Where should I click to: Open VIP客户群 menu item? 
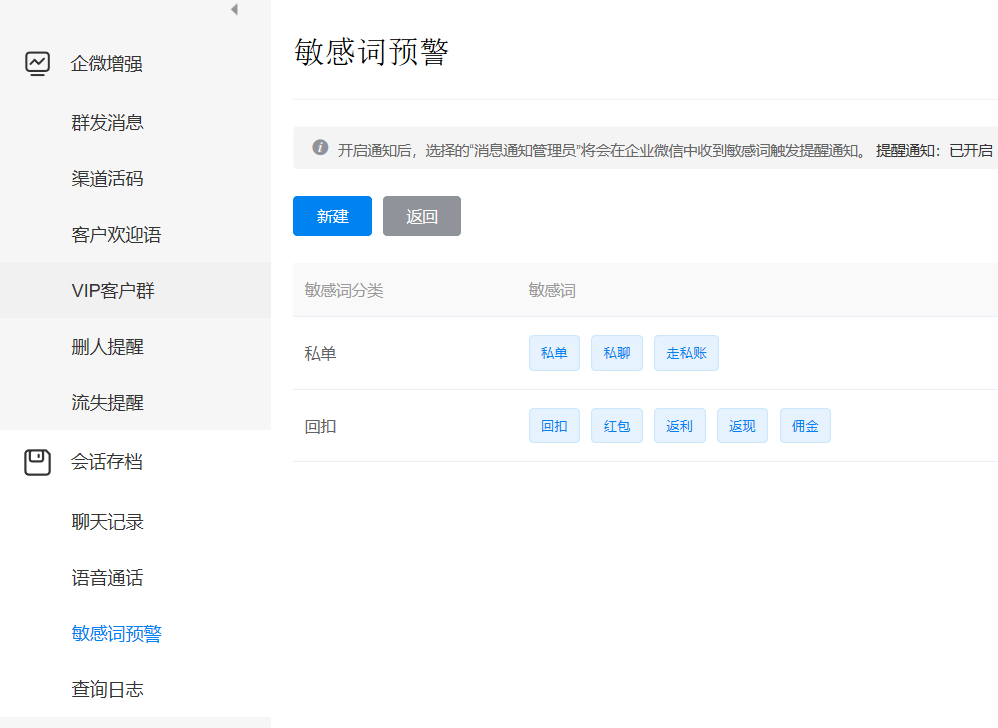coord(113,291)
